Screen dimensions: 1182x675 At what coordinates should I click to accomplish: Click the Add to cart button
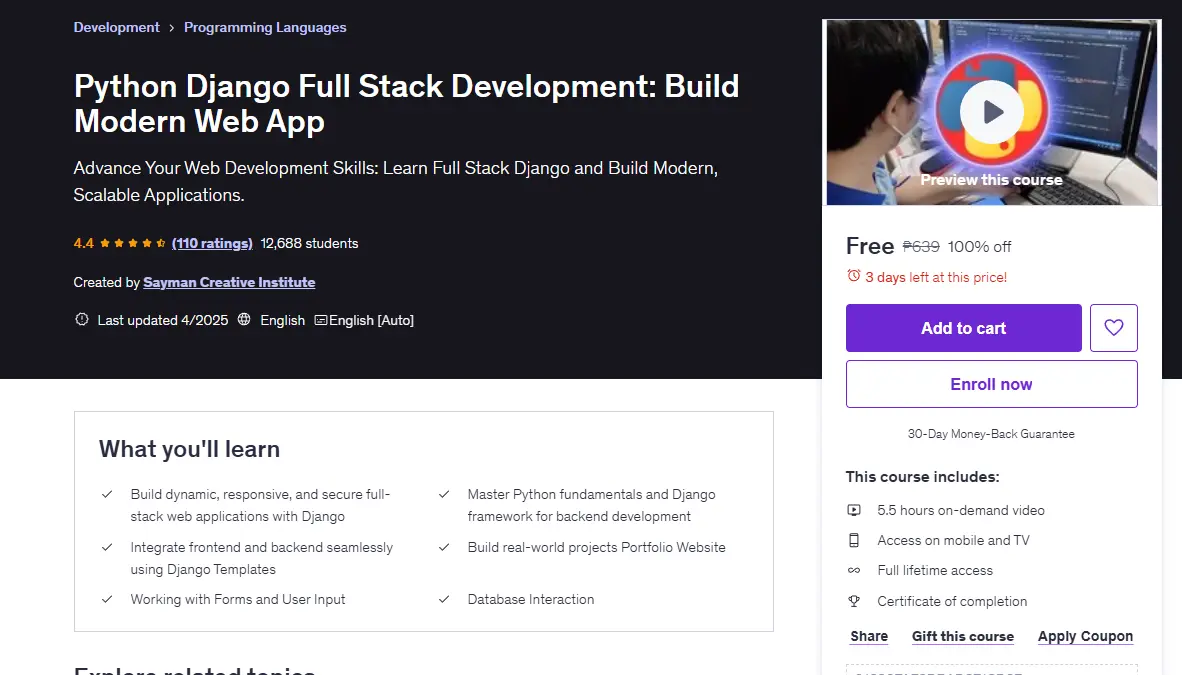pos(963,327)
